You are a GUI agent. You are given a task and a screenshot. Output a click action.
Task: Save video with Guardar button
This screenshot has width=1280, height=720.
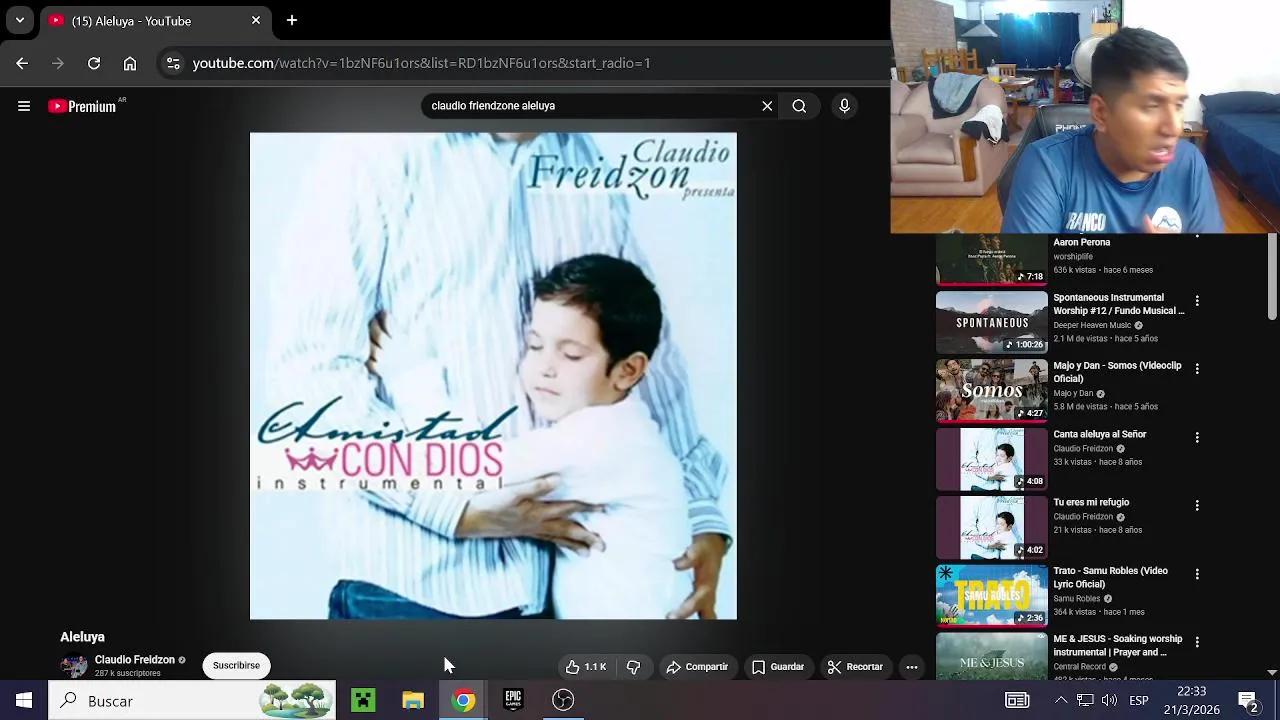[778, 667]
